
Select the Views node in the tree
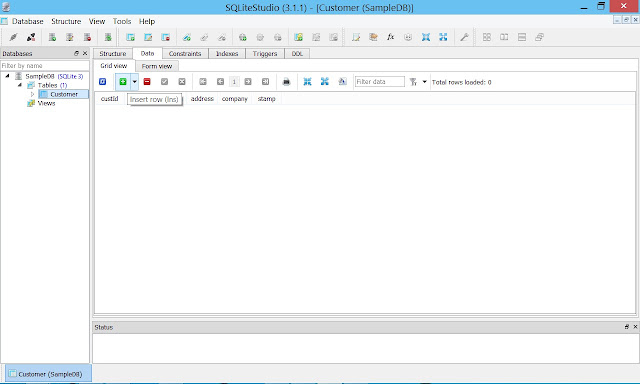(46, 103)
